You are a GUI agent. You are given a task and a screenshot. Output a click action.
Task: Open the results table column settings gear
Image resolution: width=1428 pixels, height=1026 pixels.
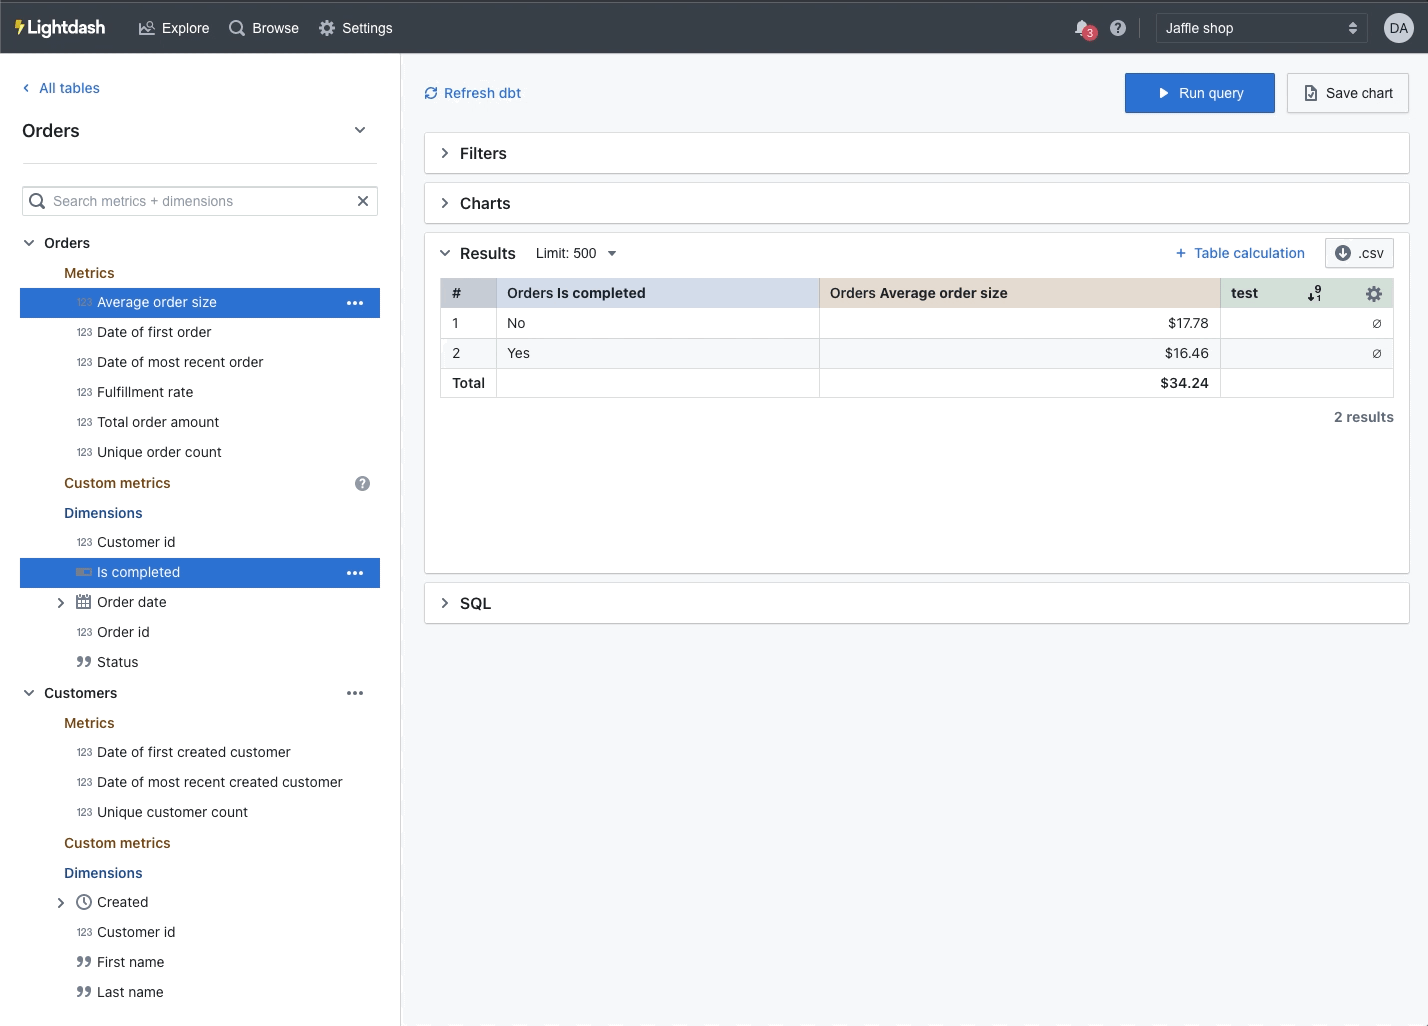[x=1373, y=293]
